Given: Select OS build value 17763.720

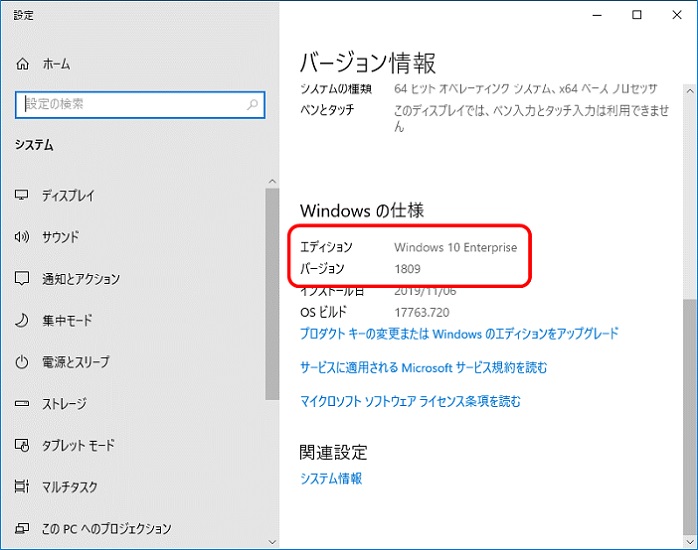Looking at the screenshot, I should pyautogui.click(x=422, y=312).
